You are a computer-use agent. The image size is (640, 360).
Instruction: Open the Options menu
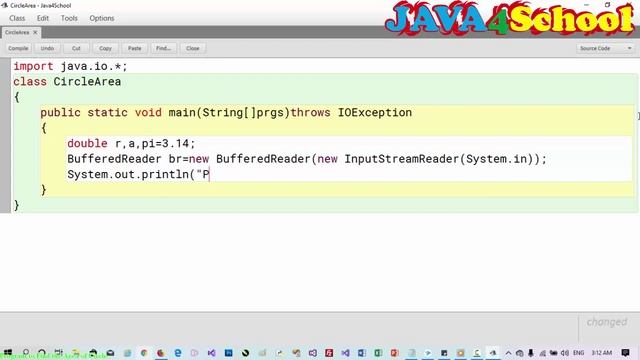click(x=102, y=18)
